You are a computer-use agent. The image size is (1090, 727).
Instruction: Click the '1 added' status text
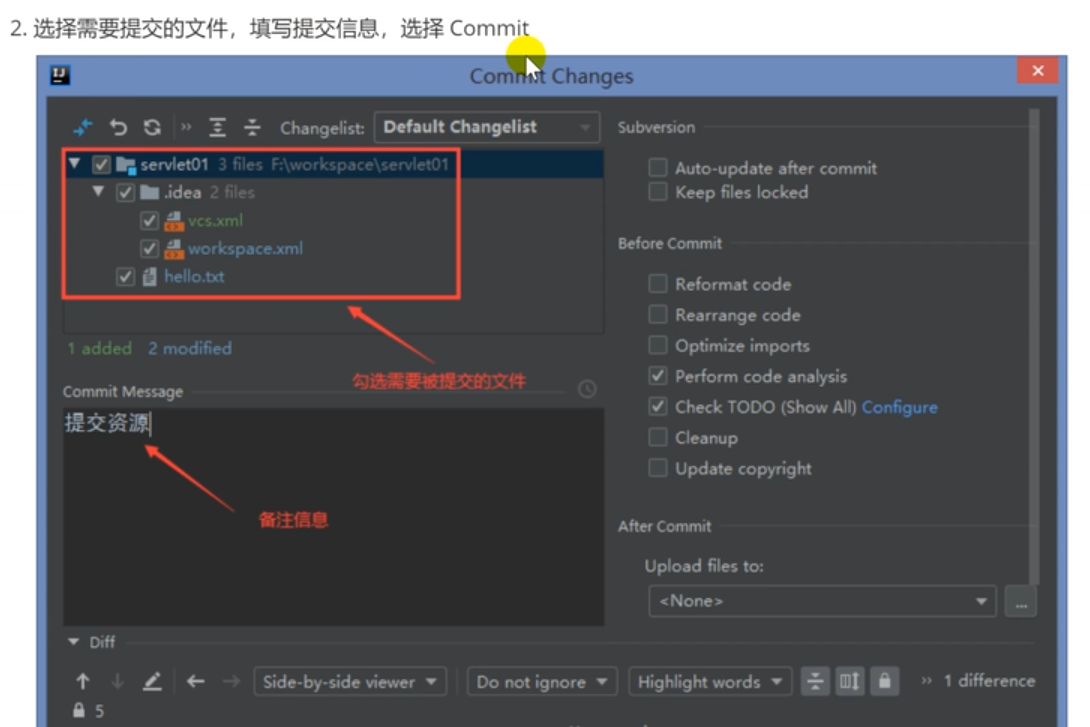click(x=99, y=348)
